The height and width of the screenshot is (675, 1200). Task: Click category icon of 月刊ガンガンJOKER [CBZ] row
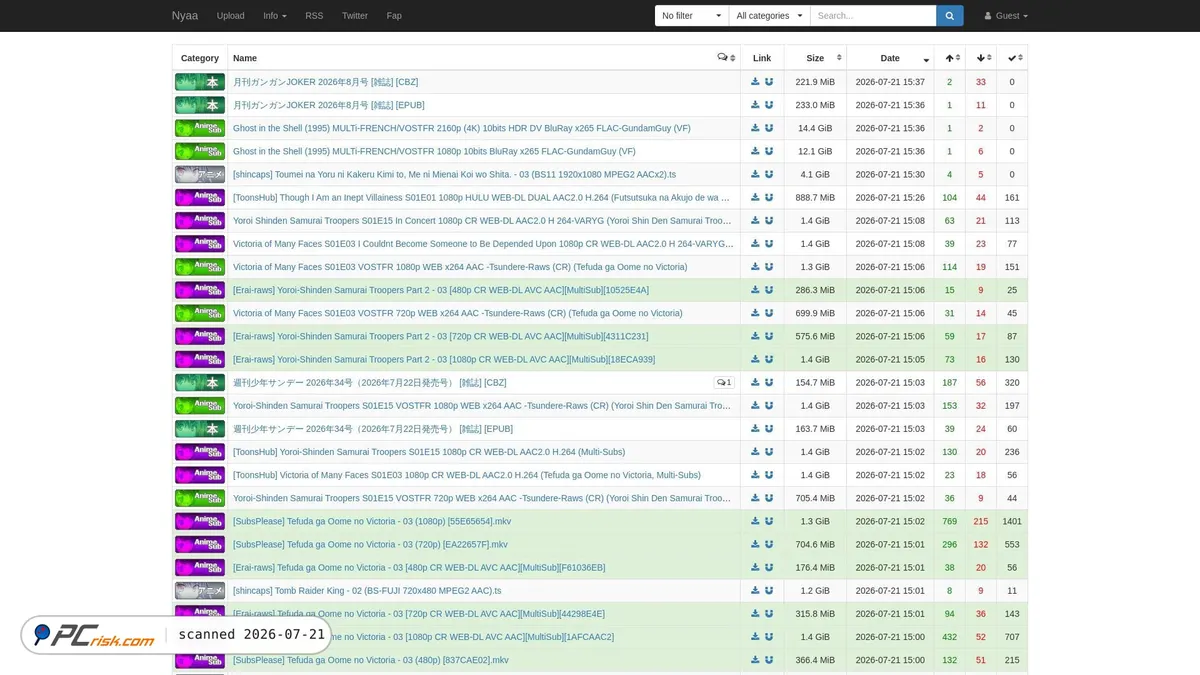[x=200, y=82]
